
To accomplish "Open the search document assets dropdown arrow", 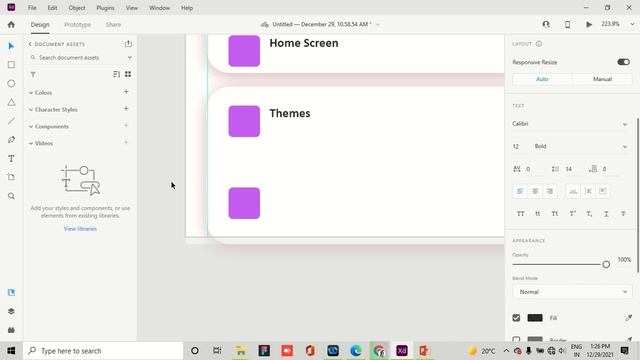I will point(130,58).
